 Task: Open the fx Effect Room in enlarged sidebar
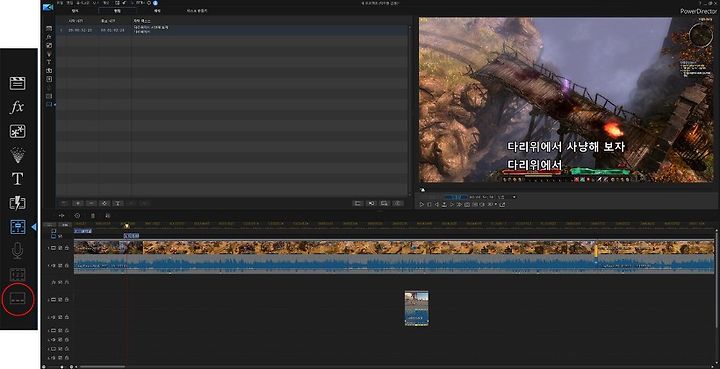(x=17, y=107)
